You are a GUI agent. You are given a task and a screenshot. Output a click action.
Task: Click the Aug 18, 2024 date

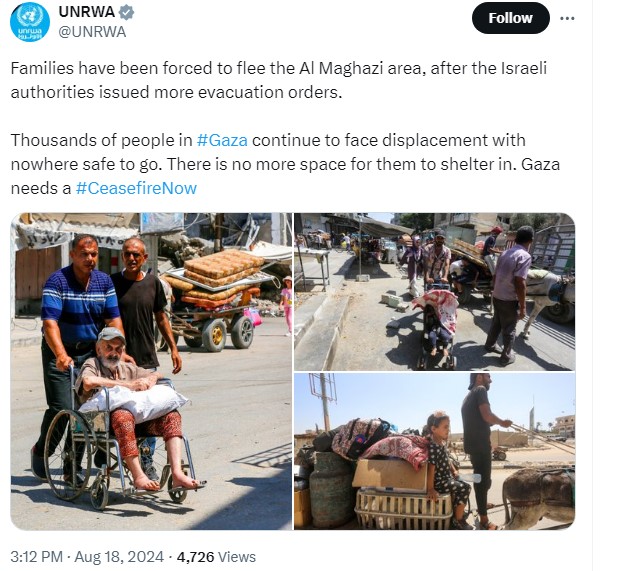tap(119, 557)
